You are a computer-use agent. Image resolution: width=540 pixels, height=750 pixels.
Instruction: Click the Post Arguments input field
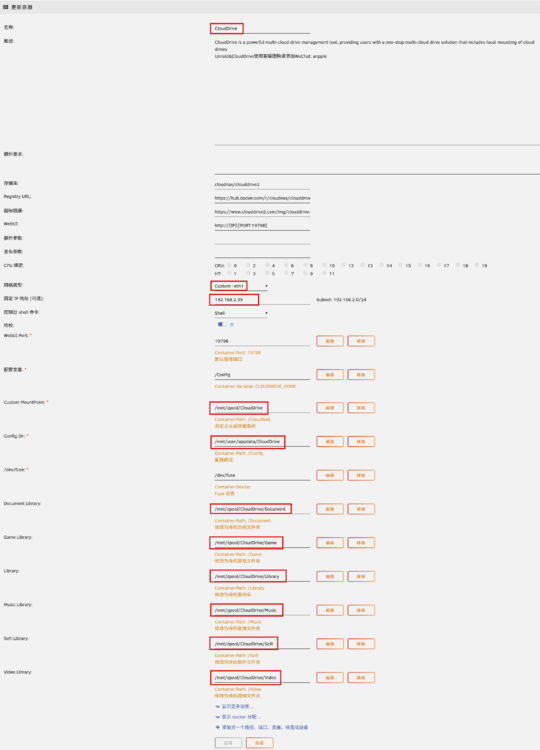click(x=262, y=253)
